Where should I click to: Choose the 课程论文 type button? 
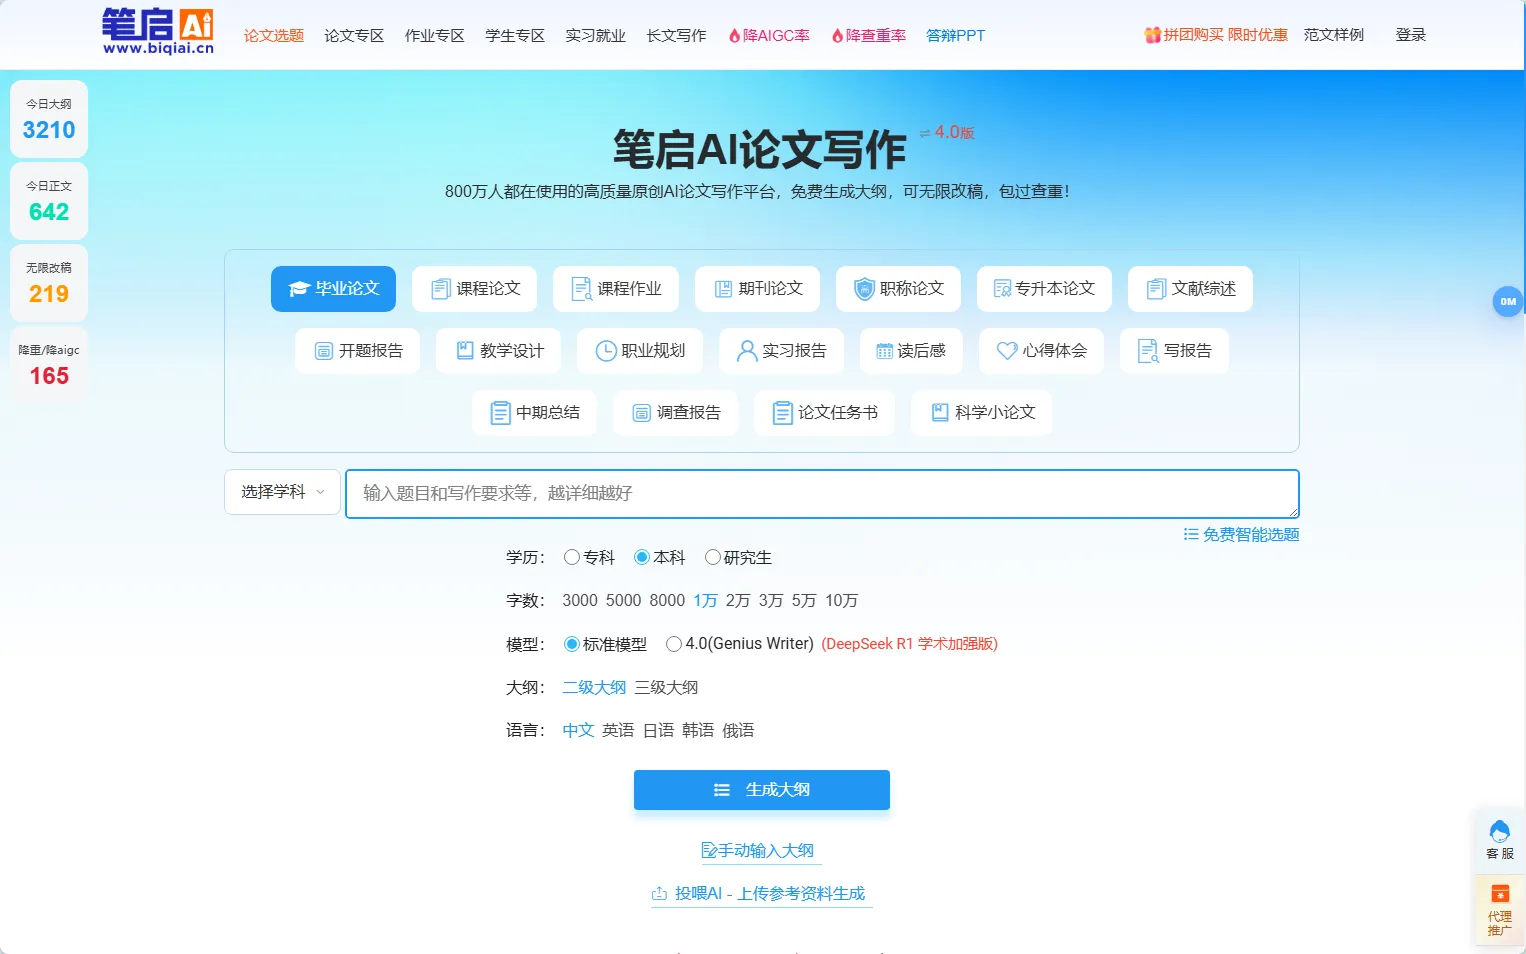474,289
